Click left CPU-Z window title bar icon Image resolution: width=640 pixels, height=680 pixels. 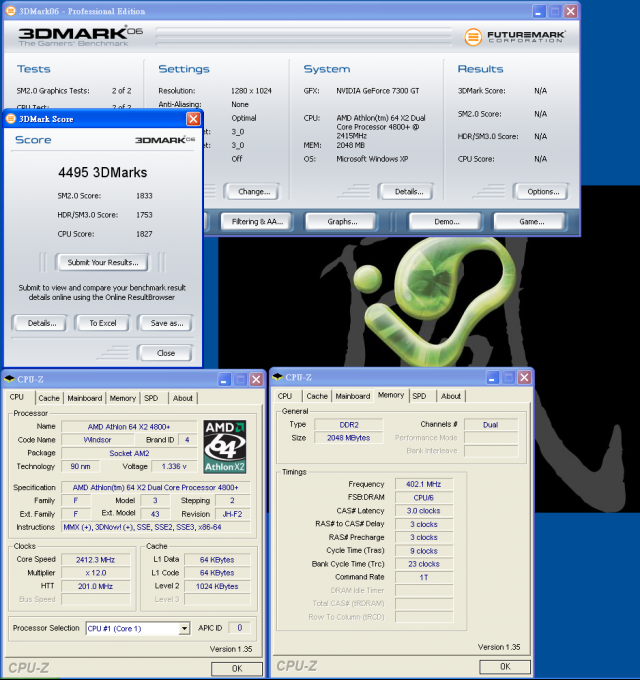9,379
